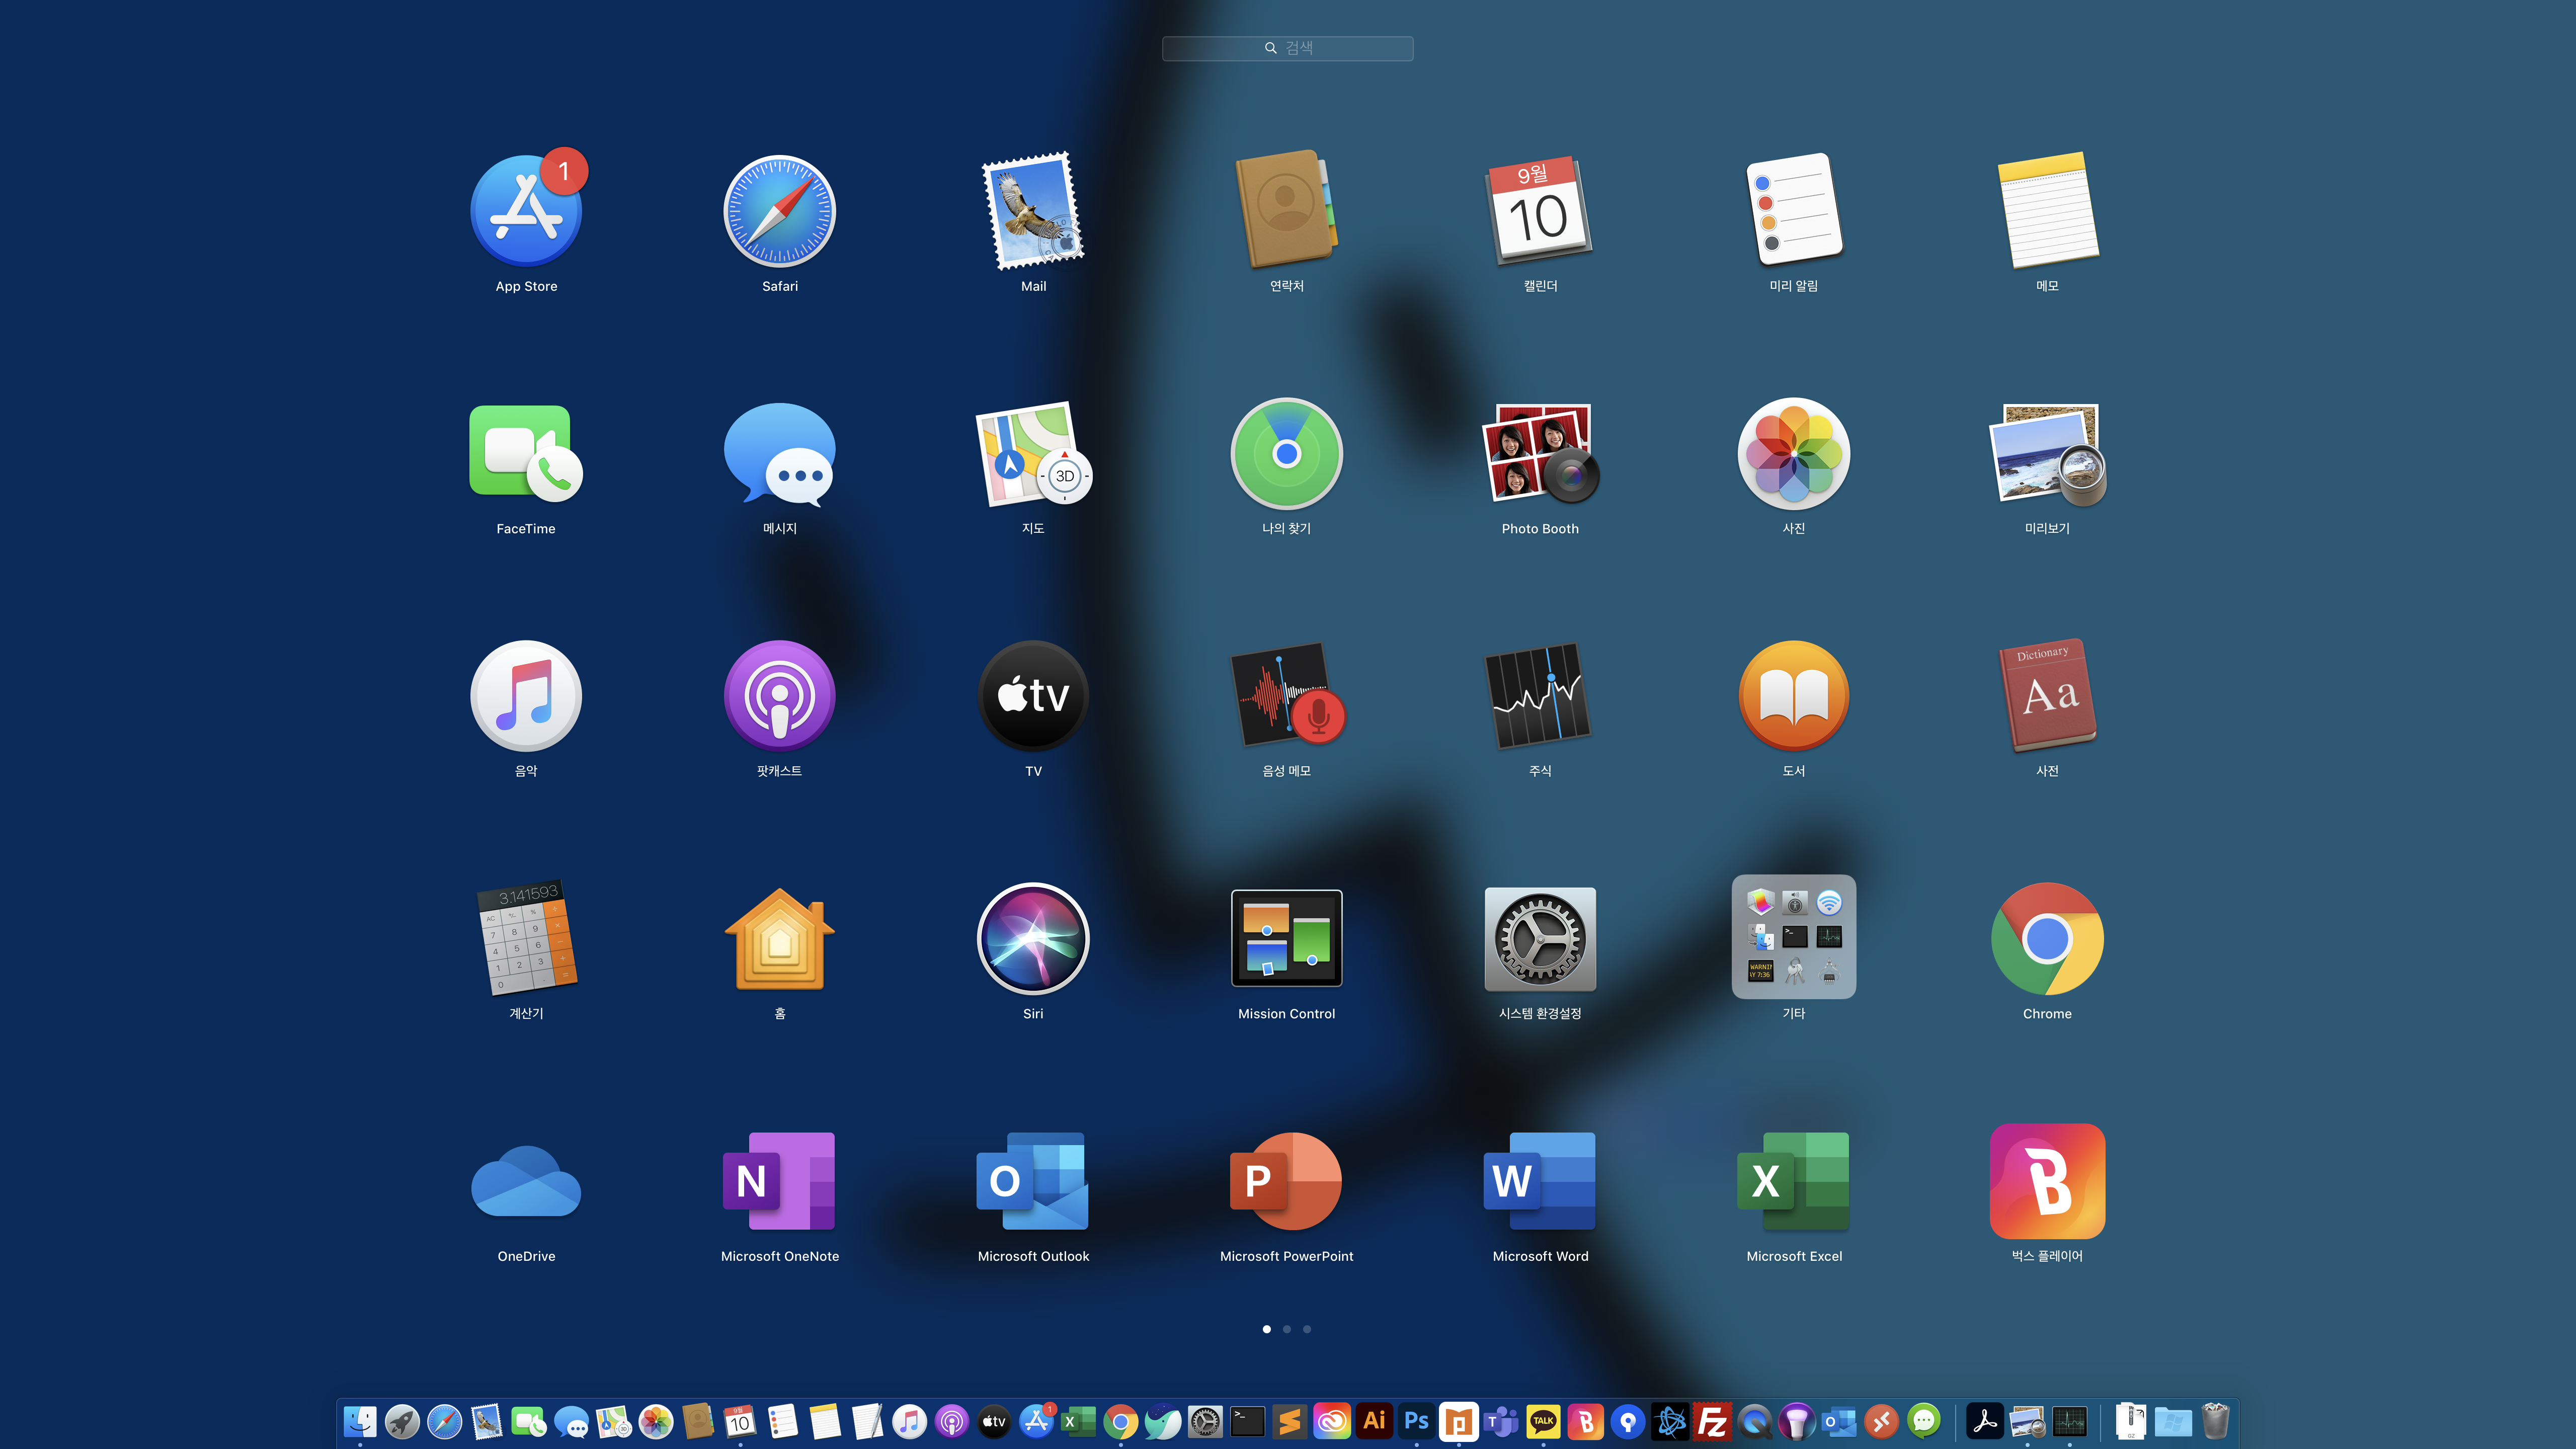Open the Trash in the Dock

click(x=2215, y=1421)
